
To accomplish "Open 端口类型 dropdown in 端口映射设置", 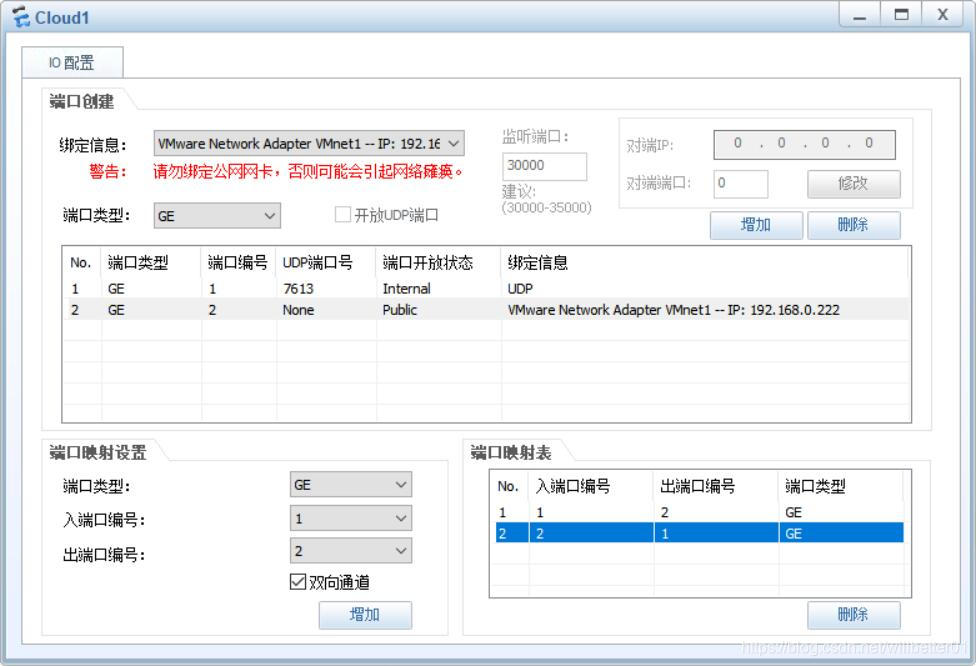I will (350, 485).
